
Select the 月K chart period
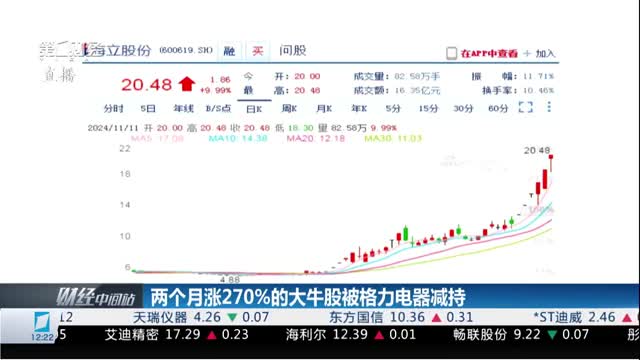tap(324, 109)
